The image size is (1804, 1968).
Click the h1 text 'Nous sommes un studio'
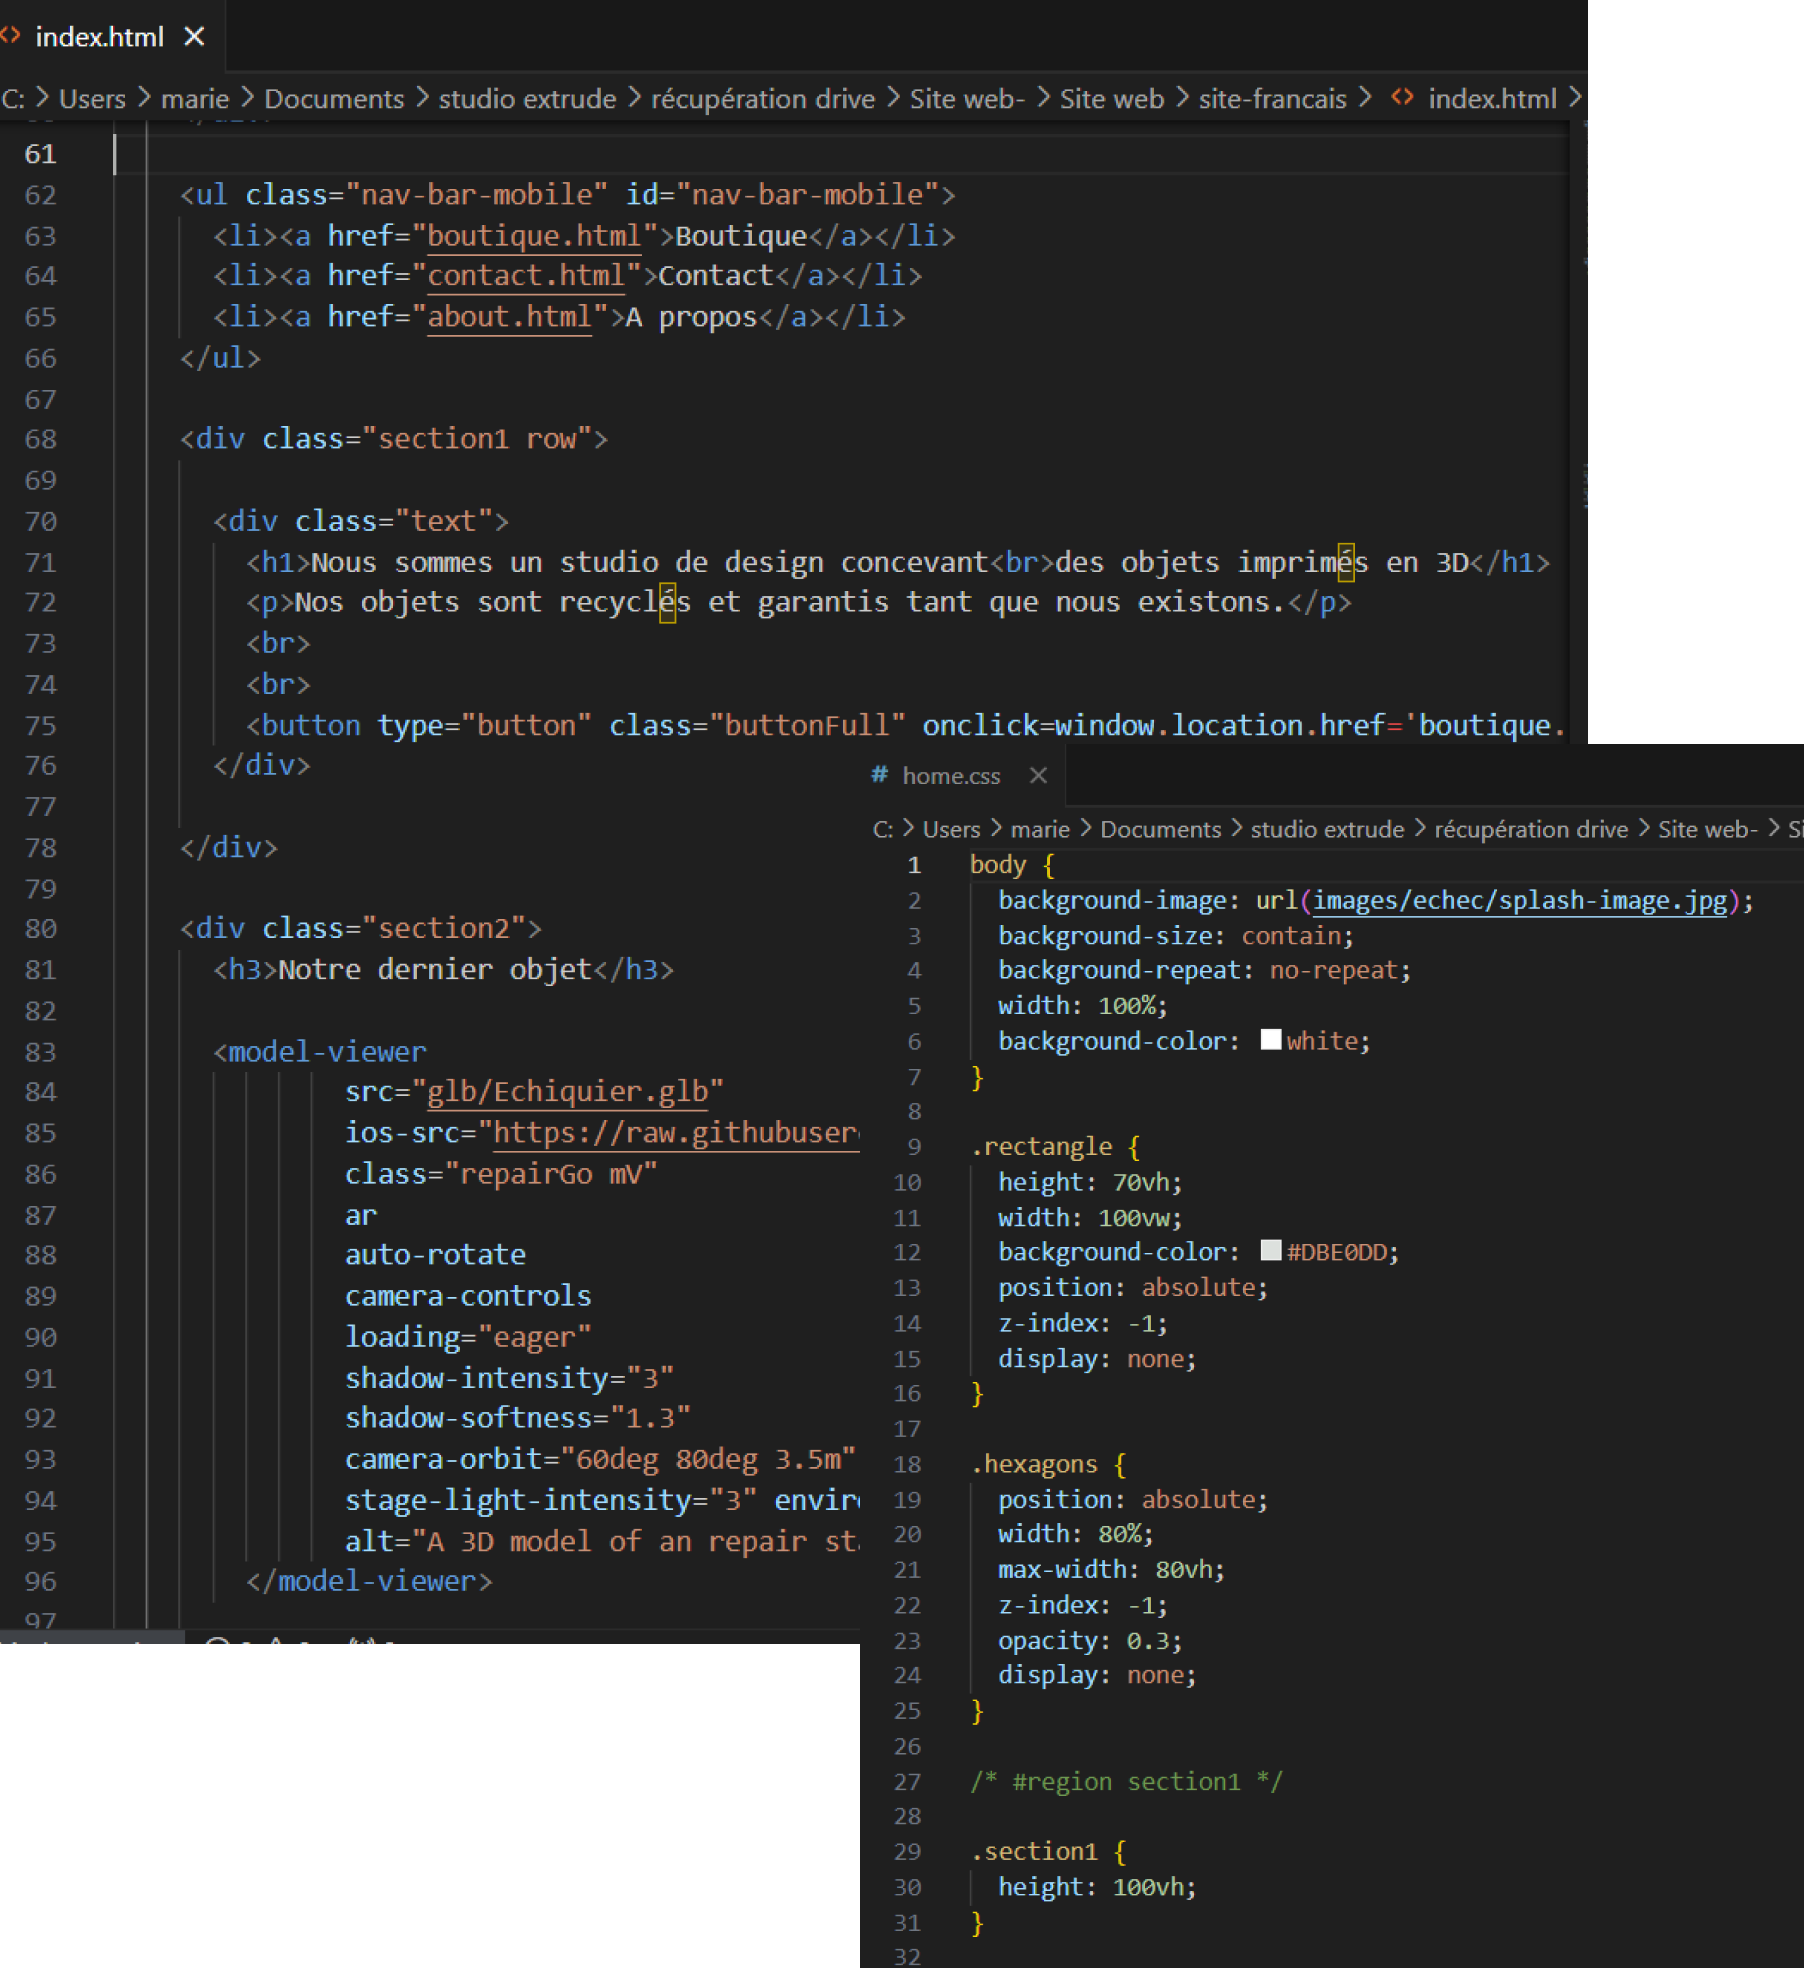tap(485, 563)
